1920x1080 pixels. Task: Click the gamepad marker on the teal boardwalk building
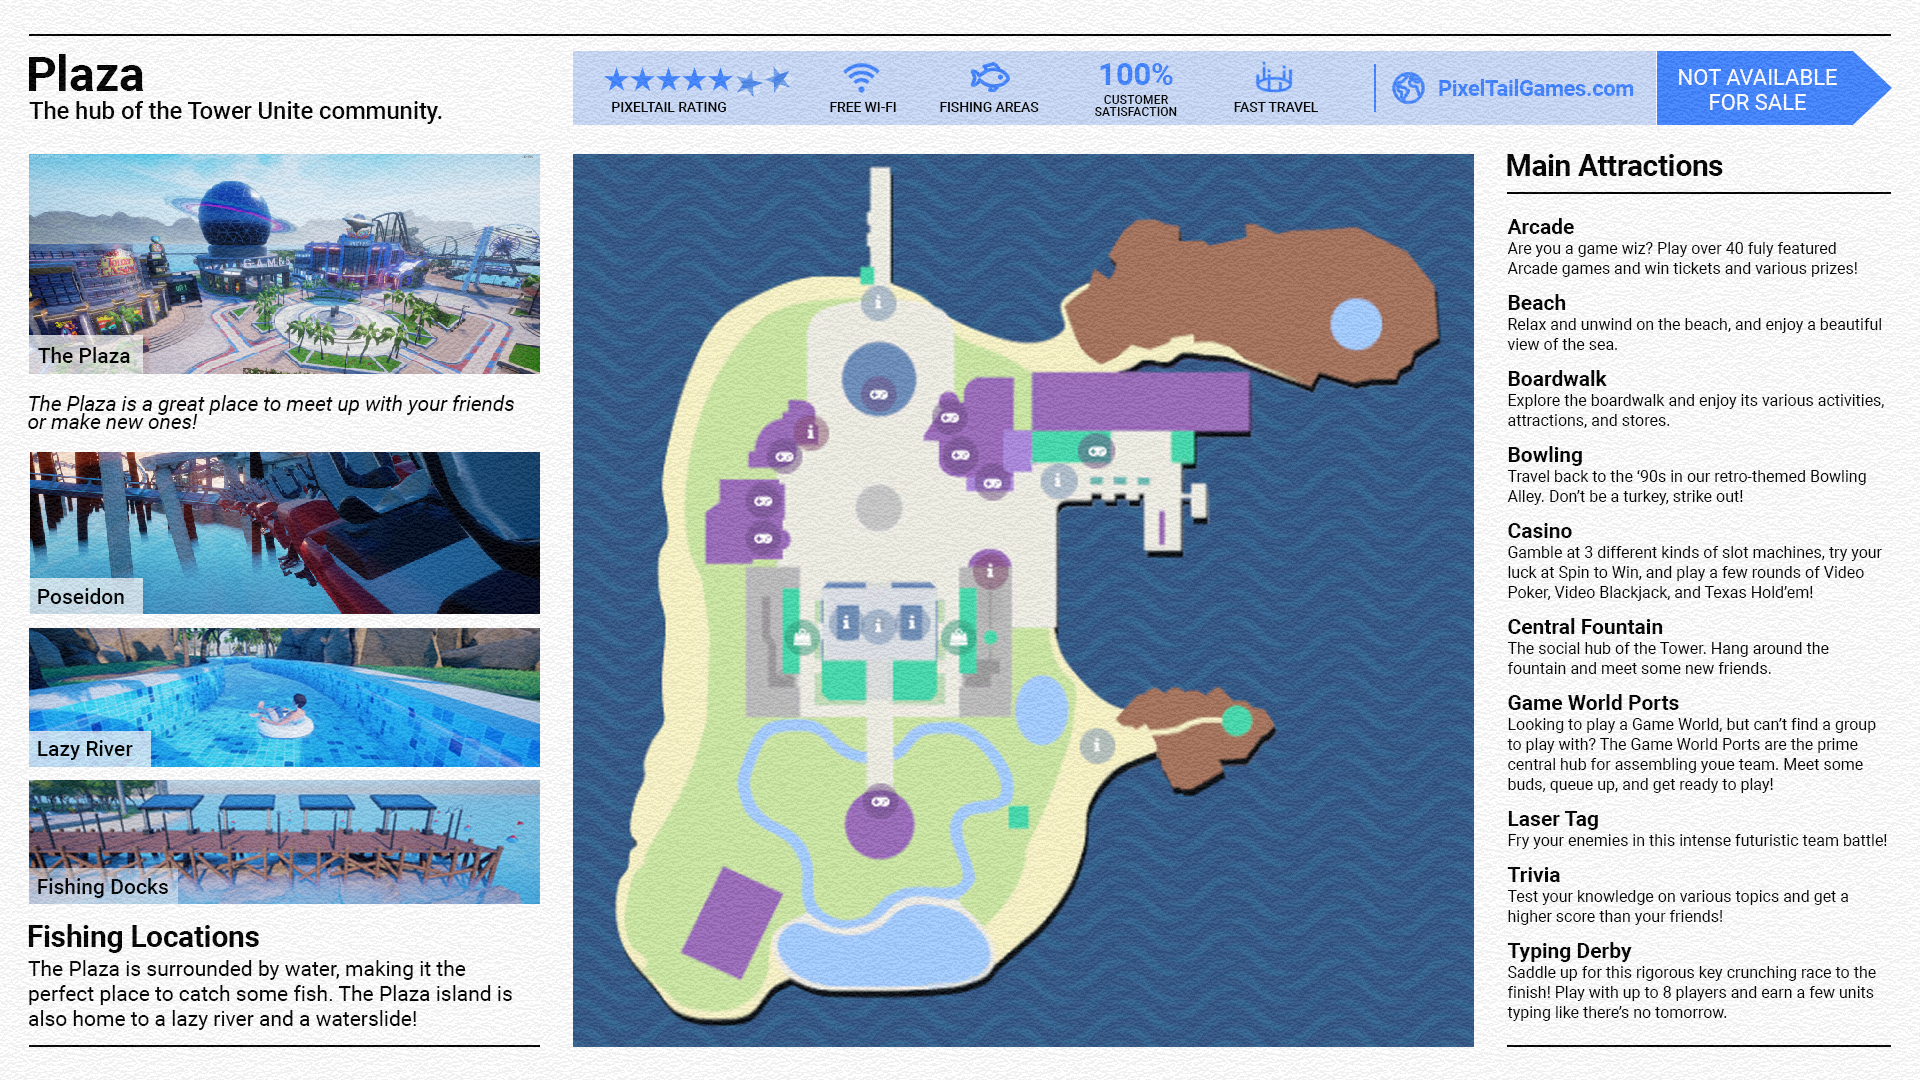pos(1097,451)
